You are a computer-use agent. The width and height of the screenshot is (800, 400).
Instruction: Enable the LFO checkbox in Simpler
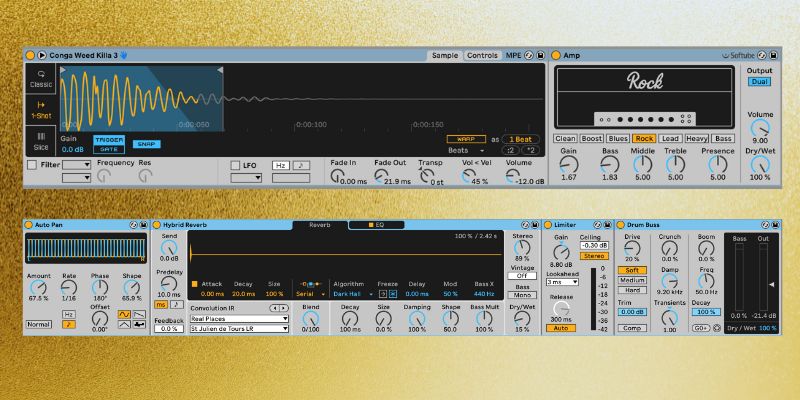235,165
